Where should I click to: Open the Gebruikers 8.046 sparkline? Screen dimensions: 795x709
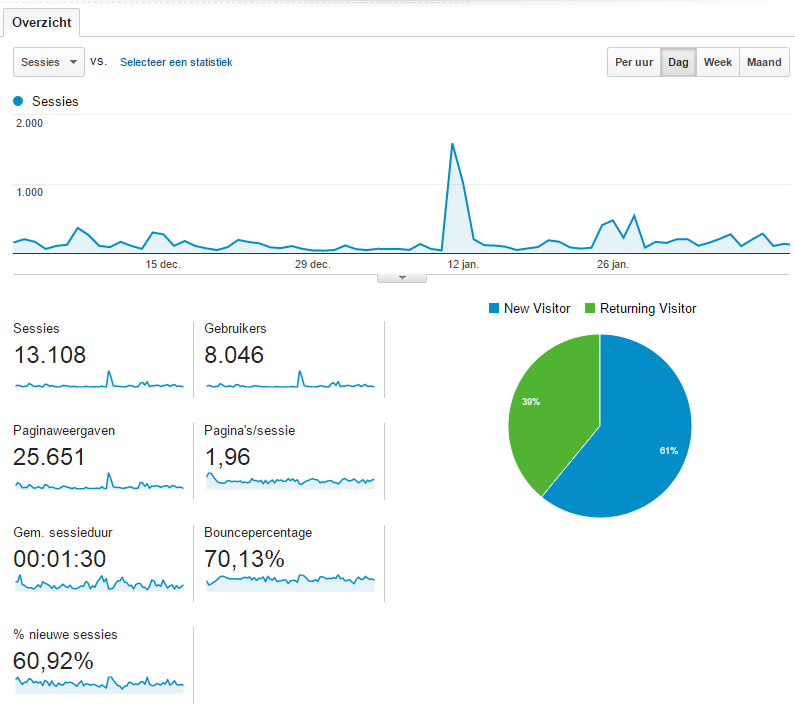290,381
